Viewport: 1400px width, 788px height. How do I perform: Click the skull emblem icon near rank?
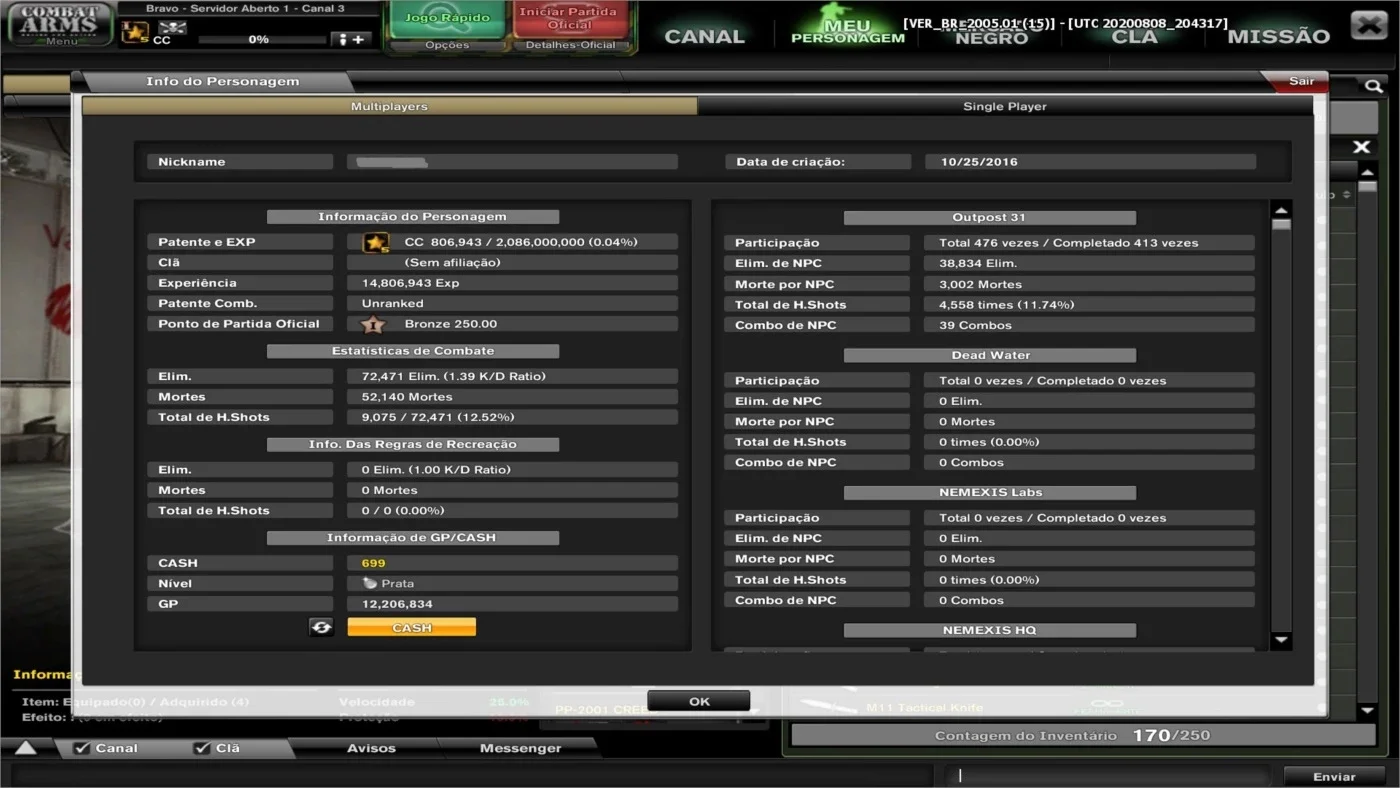point(172,27)
